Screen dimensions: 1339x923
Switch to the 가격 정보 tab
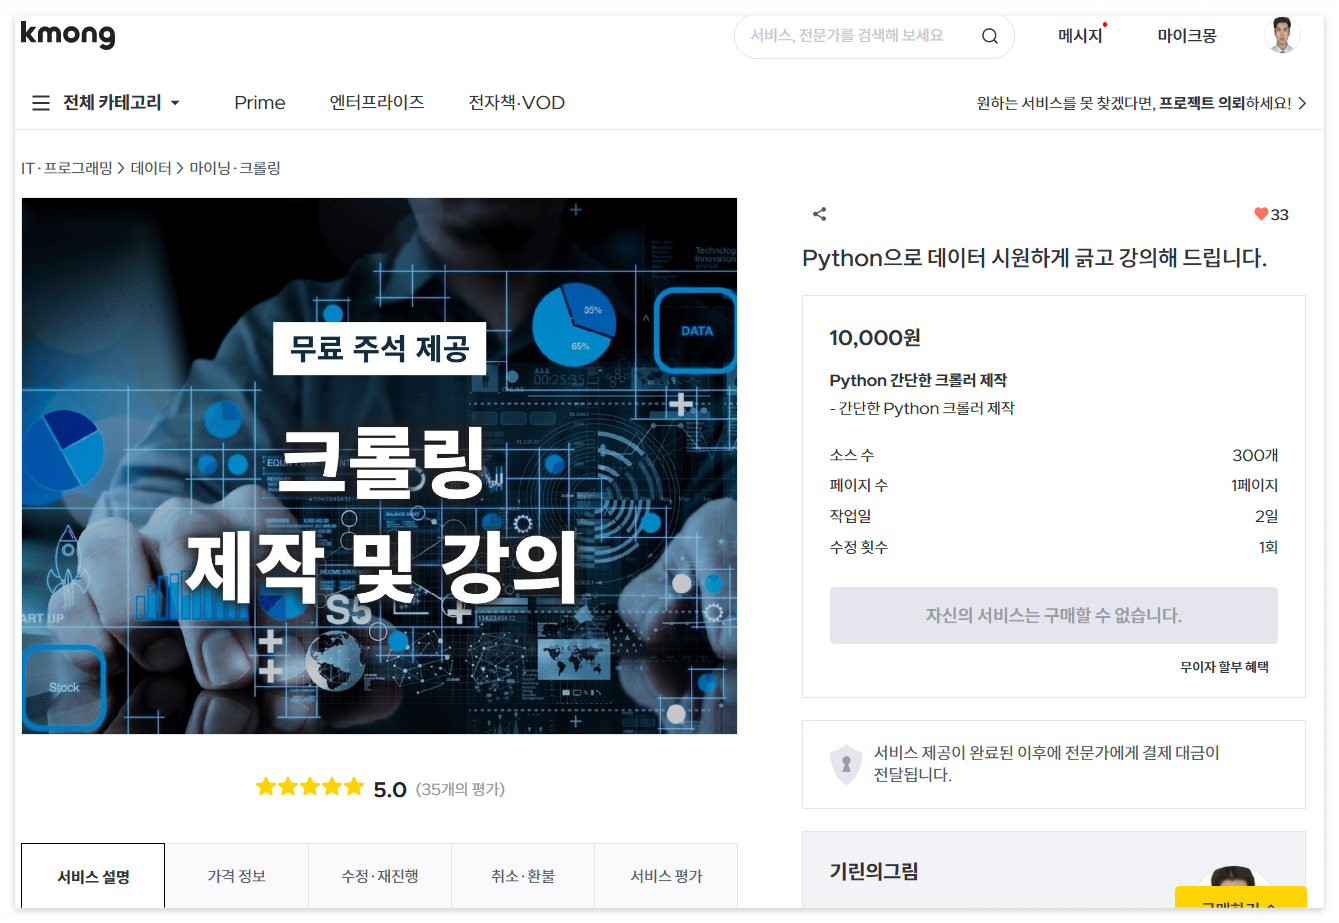236,876
